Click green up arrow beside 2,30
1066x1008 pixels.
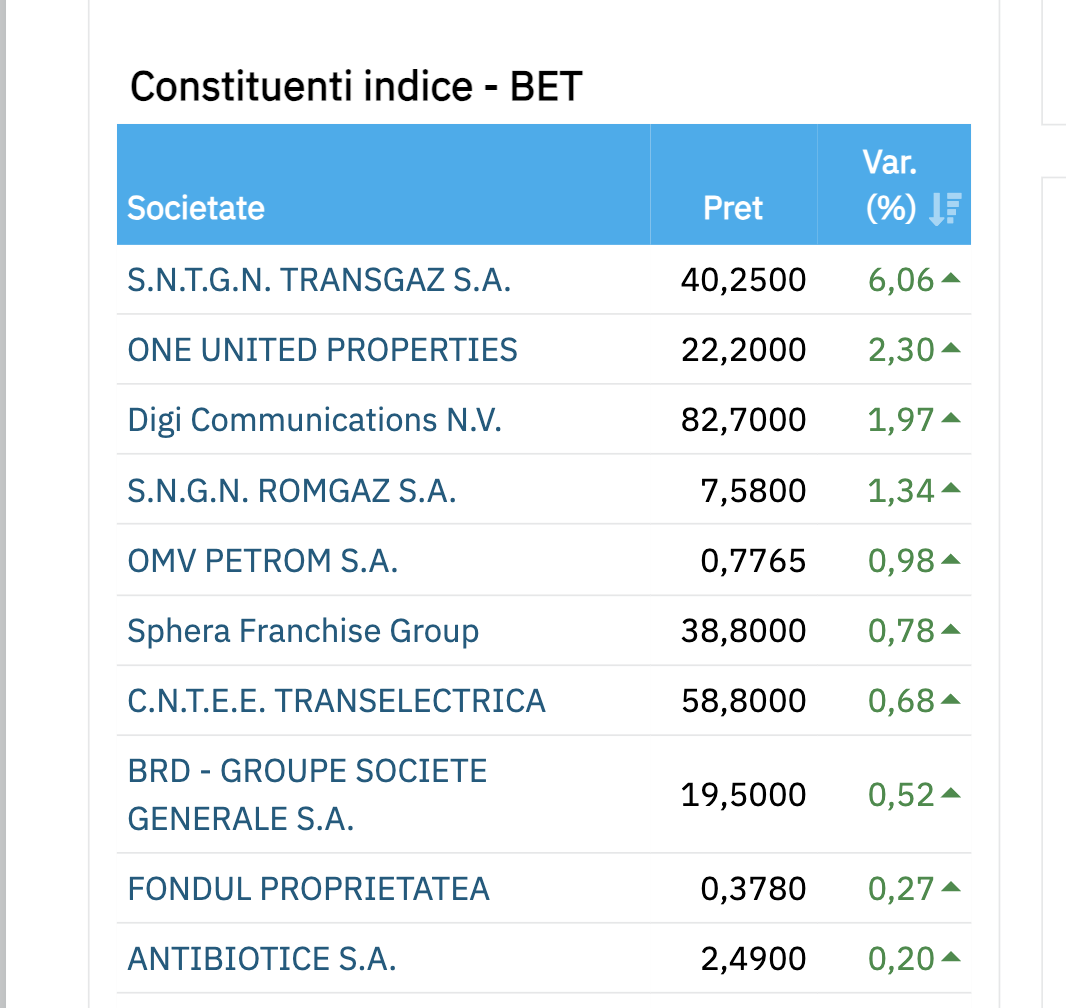coord(951,350)
